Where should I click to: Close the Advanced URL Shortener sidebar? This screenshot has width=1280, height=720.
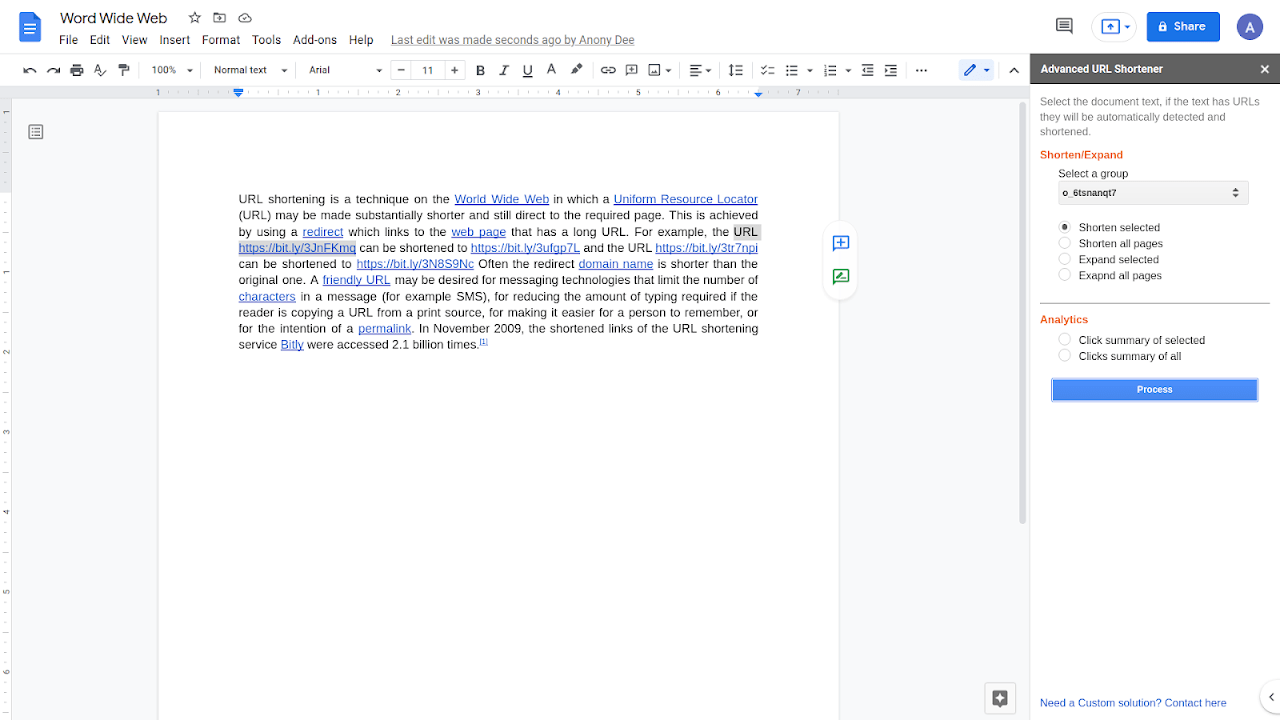[x=1265, y=69]
